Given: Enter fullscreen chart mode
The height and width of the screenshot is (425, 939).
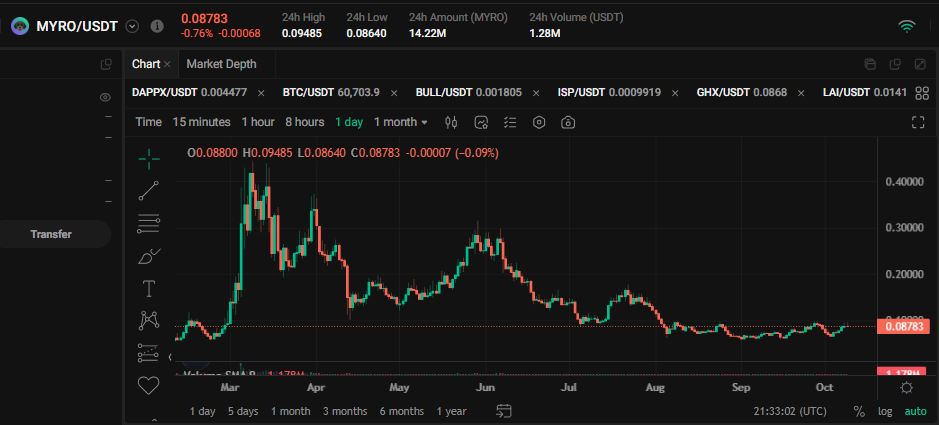Looking at the screenshot, I should pos(917,123).
